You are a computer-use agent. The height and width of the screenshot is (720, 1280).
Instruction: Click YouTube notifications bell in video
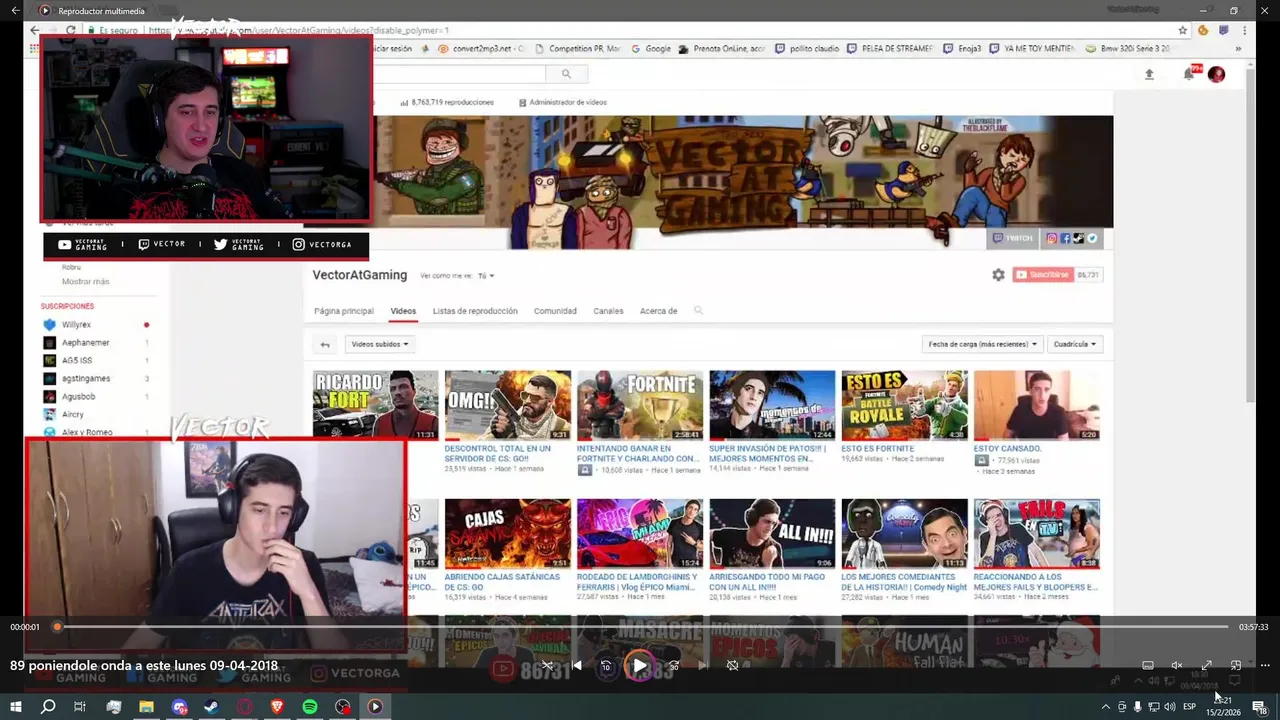(x=1188, y=74)
